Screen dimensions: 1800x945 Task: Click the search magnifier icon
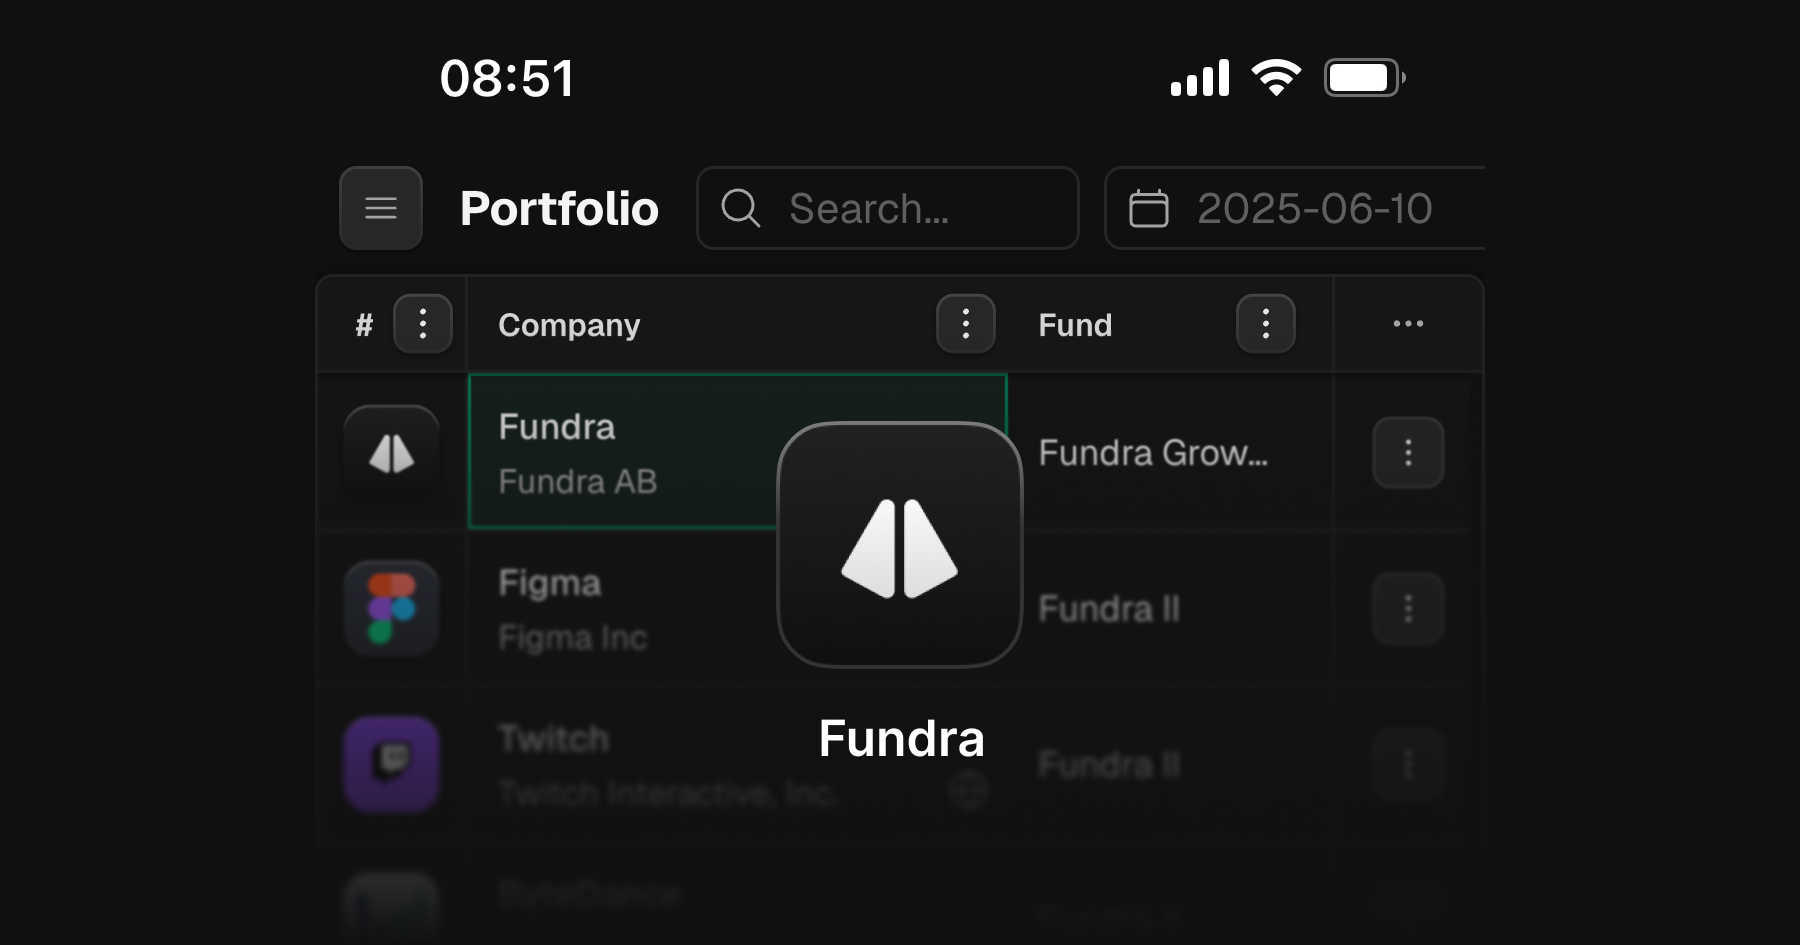(x=741, y=208)
